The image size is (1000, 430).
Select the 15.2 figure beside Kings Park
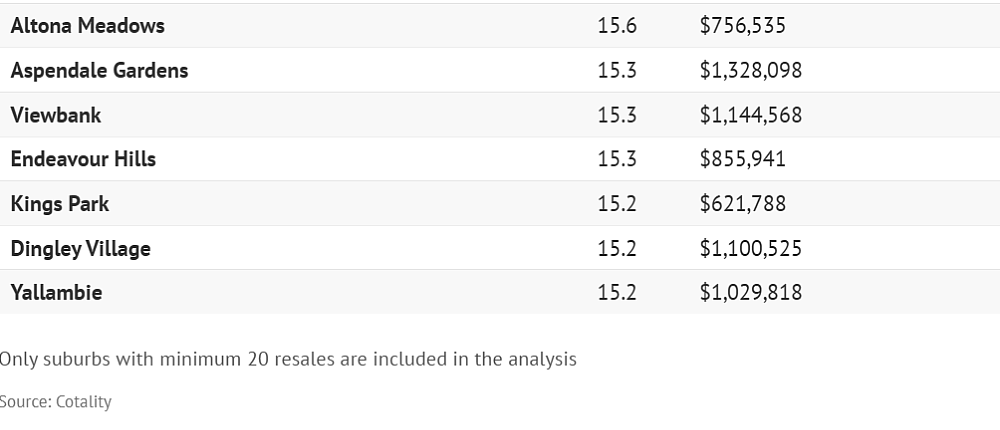(617, 204)
